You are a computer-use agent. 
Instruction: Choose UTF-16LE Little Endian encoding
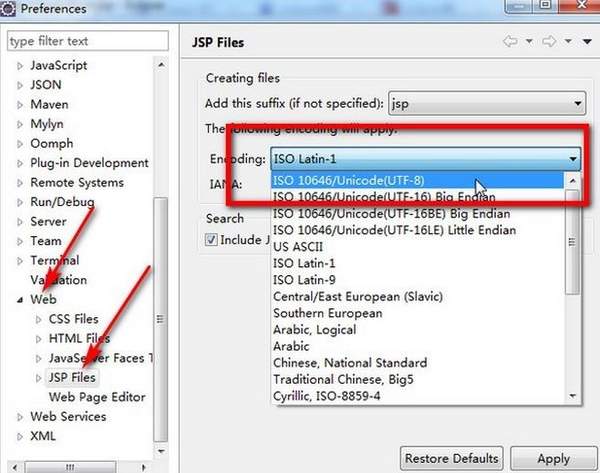pos(395,230)
